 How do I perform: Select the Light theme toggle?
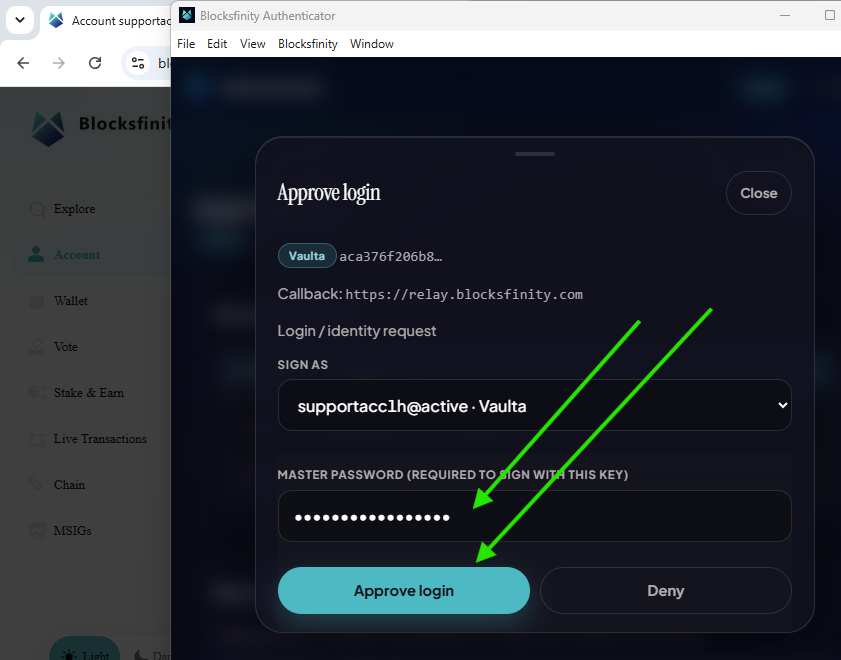(85, 651)
